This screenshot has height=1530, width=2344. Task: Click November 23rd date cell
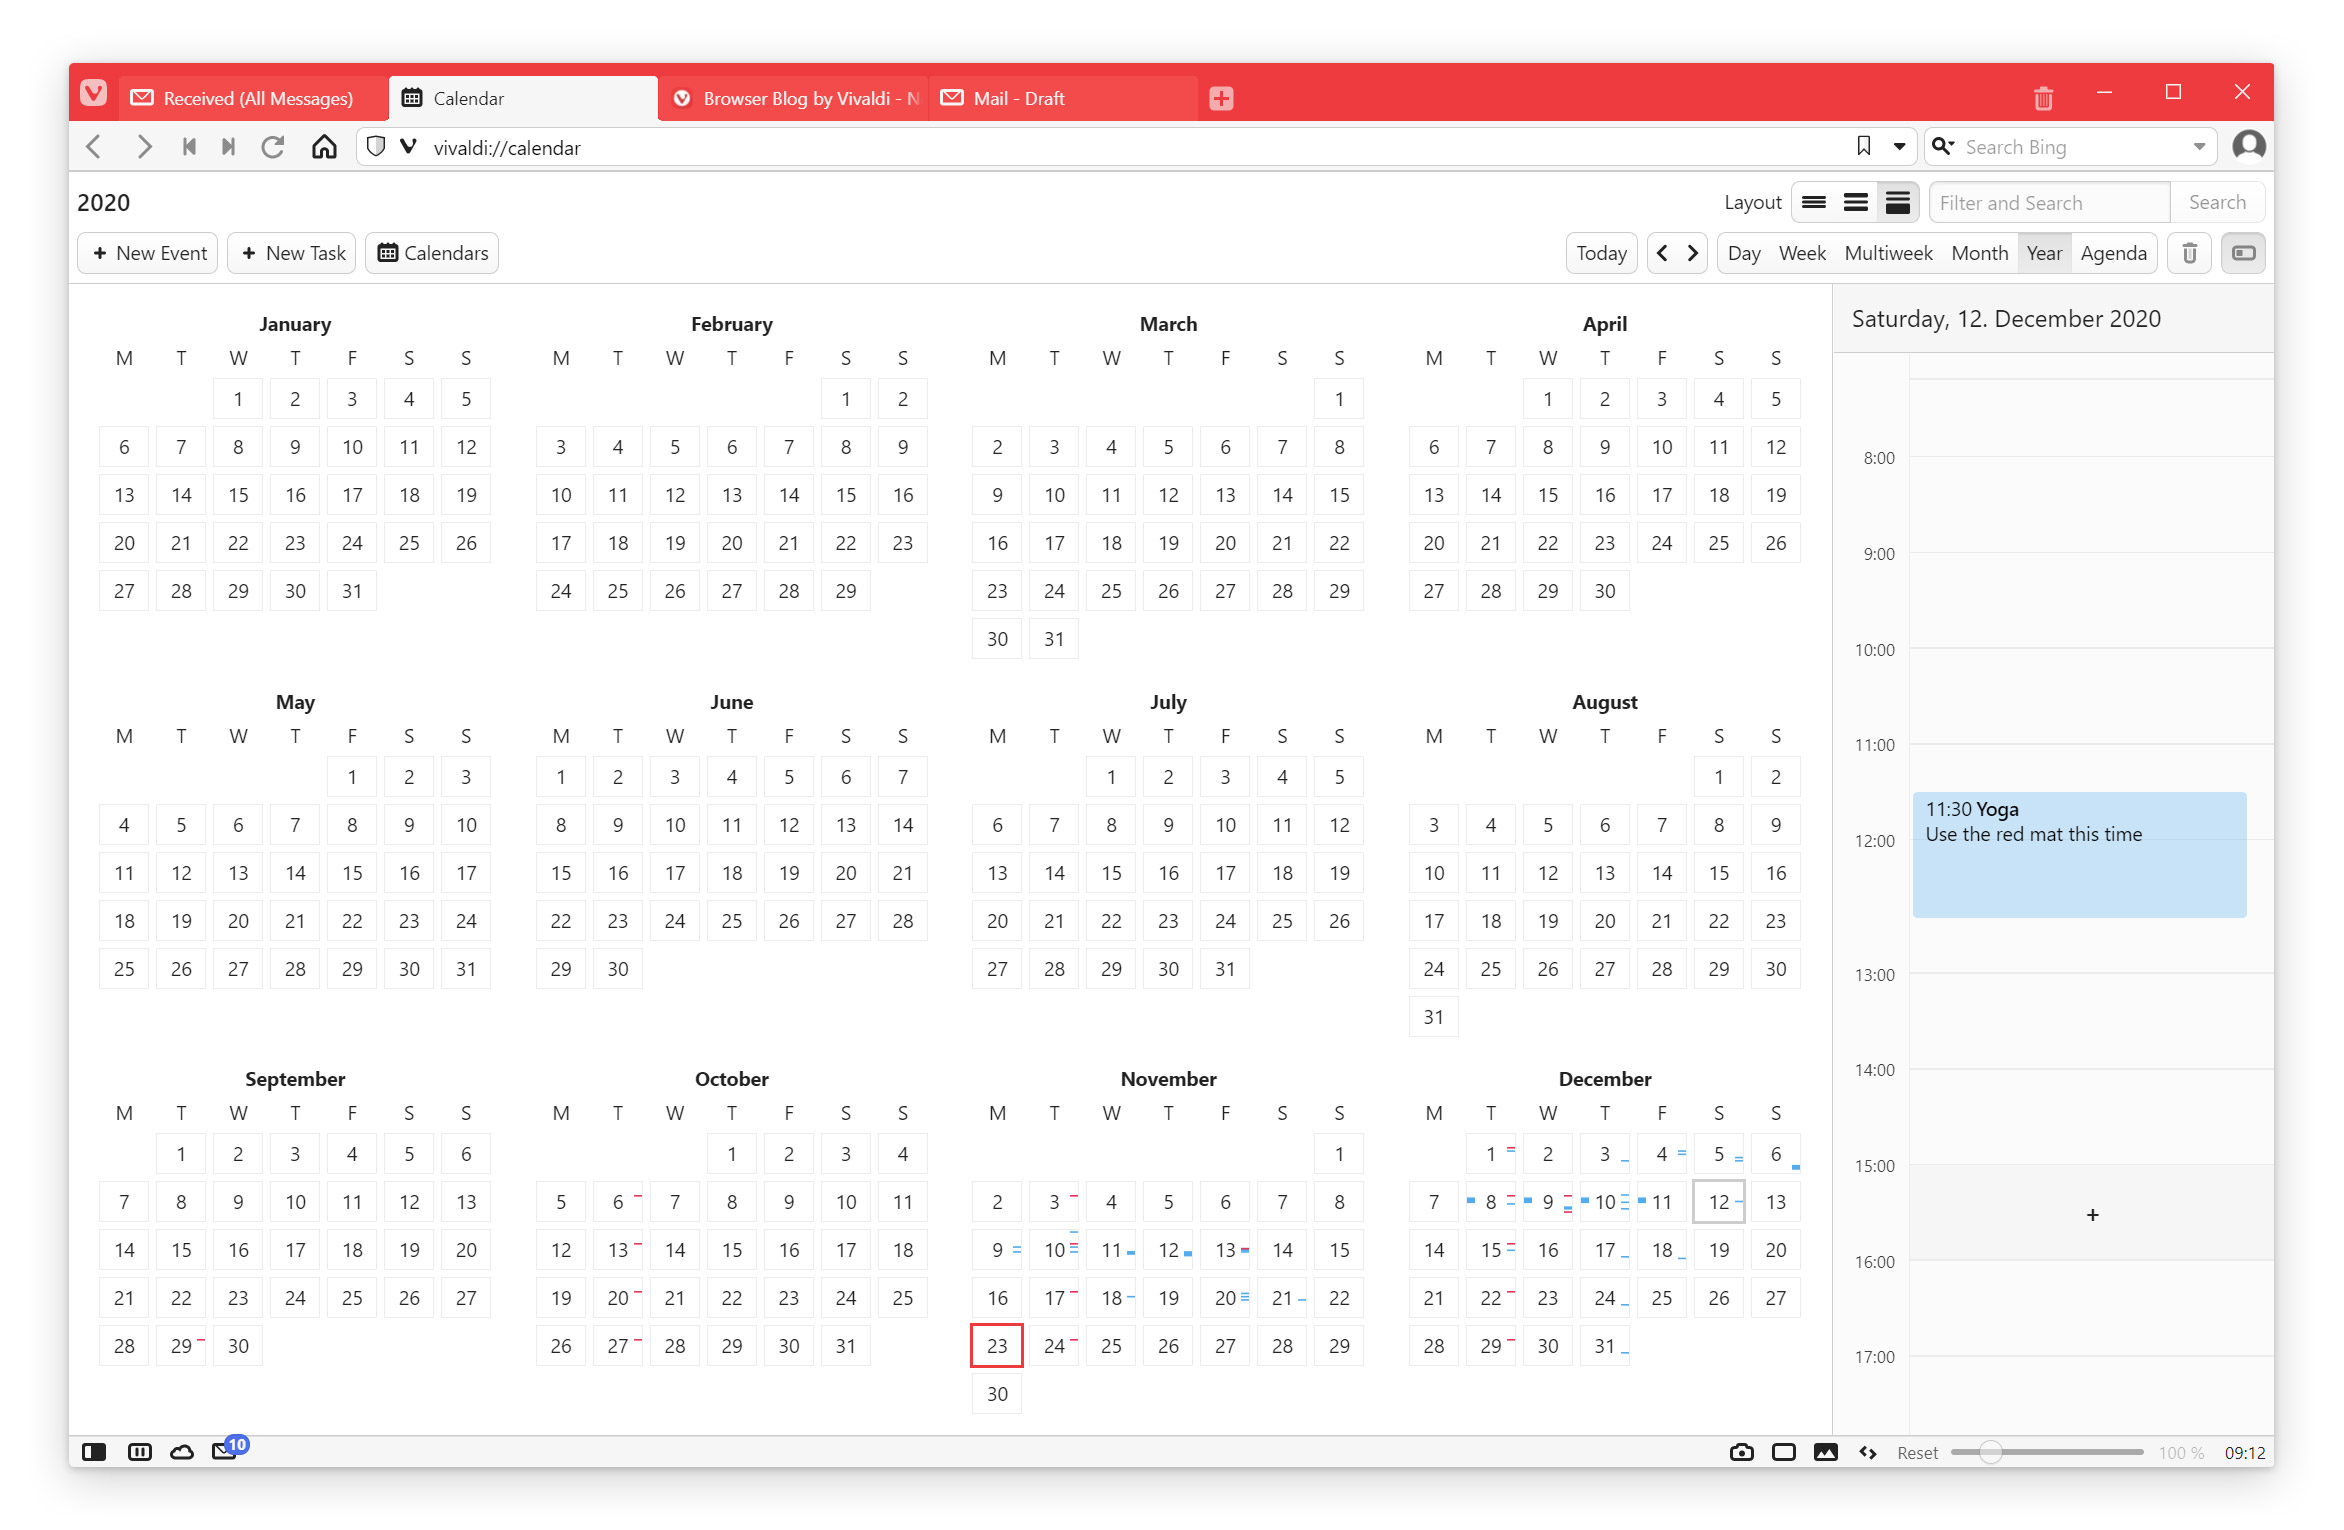tap(996, 1346)
